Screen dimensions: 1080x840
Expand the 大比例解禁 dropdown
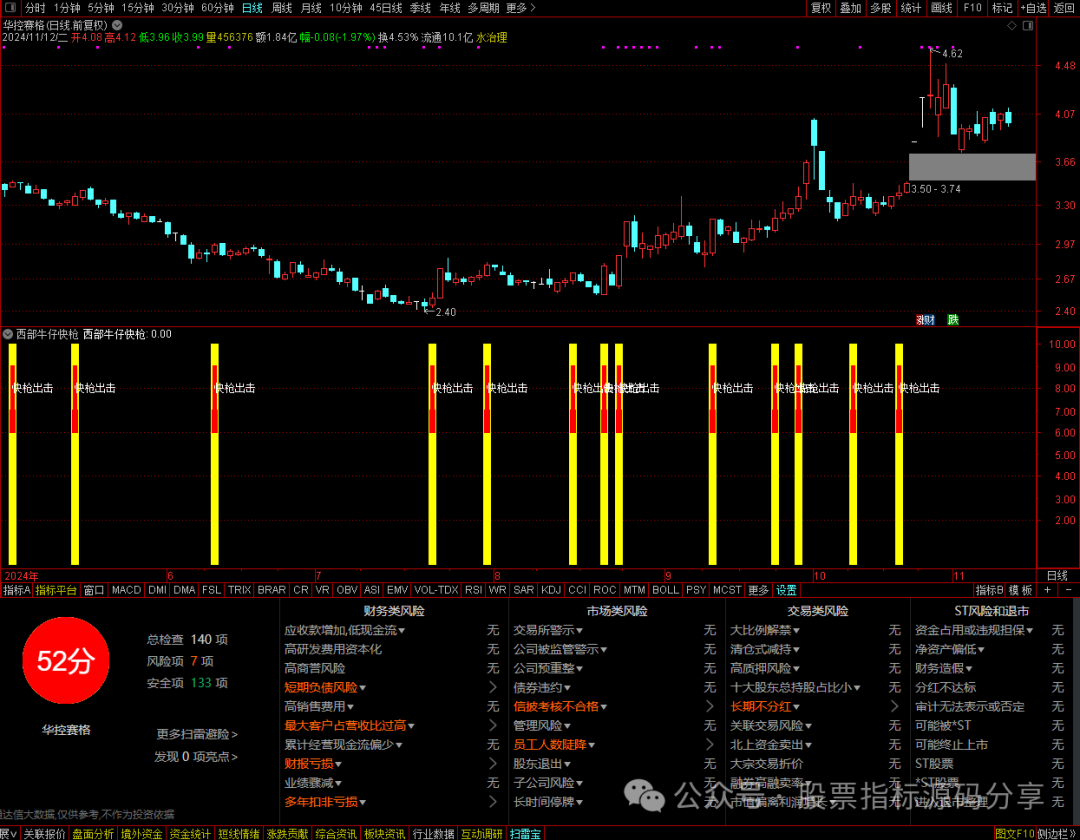[x=765, y=630]
